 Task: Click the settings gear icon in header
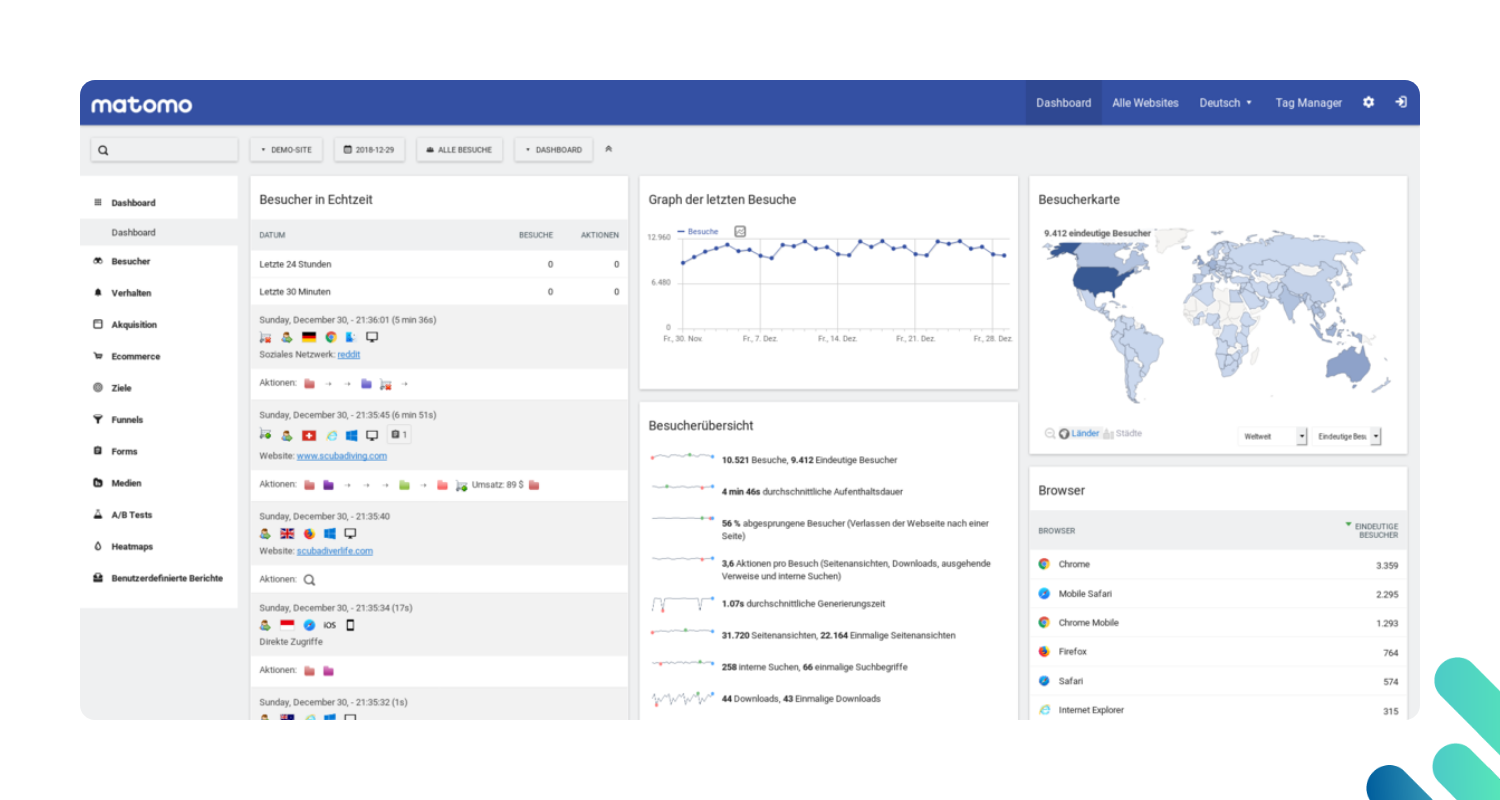(x=1368, y=103)
